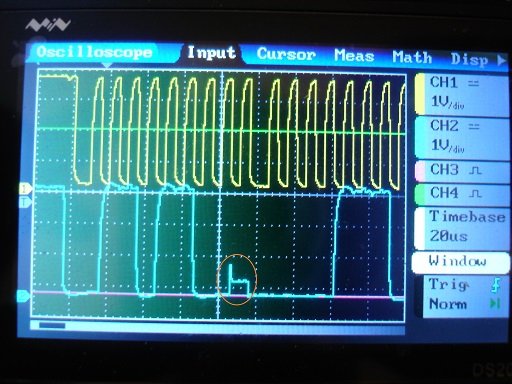
Task: Click the yellow CH1 color strip
Action: 420,94
